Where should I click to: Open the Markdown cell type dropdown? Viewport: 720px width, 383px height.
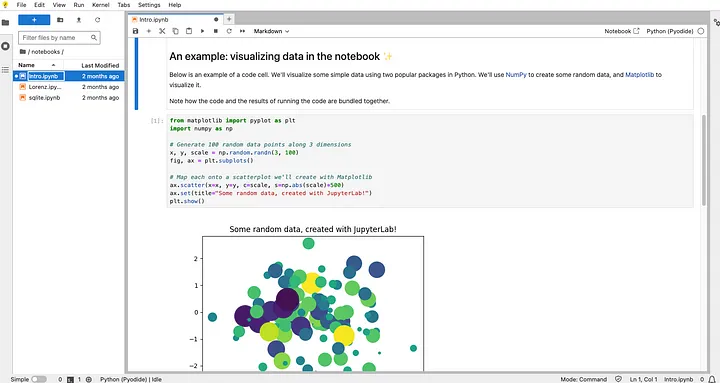click(x=271, y=31)
